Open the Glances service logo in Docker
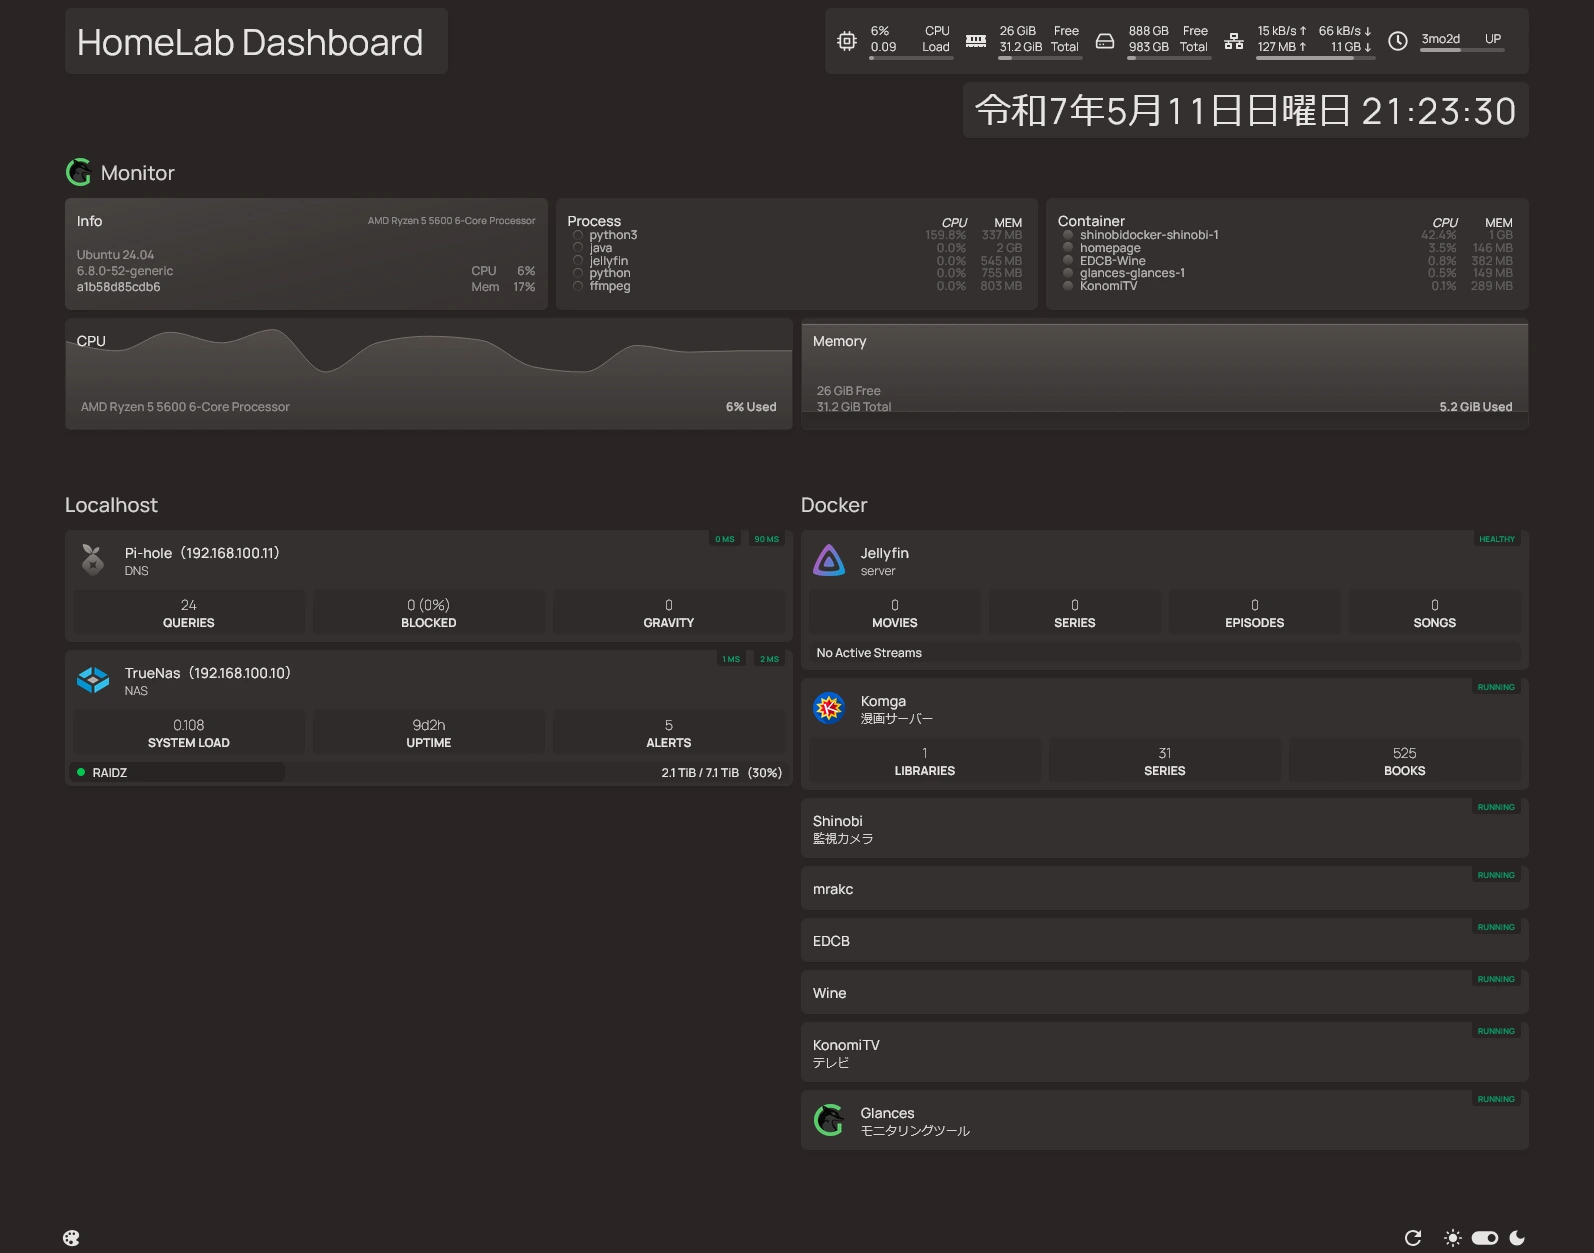This screenshot has width=1594, height=1253. pyautogui.click(x=829, y=1120)
